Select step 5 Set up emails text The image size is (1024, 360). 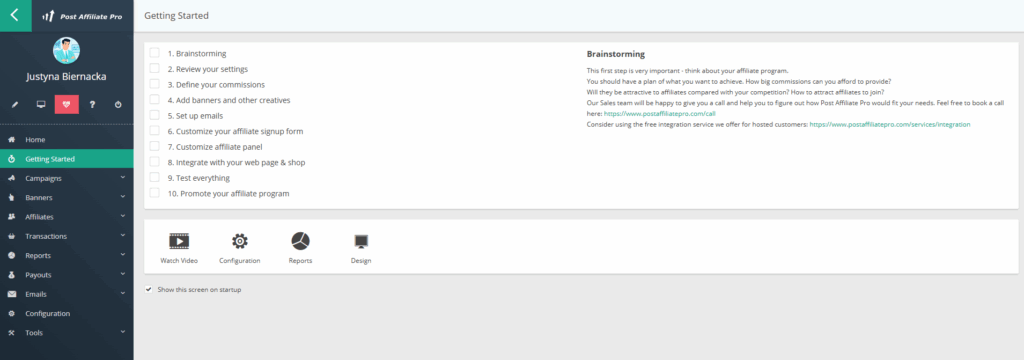click(x=195, y=116)
